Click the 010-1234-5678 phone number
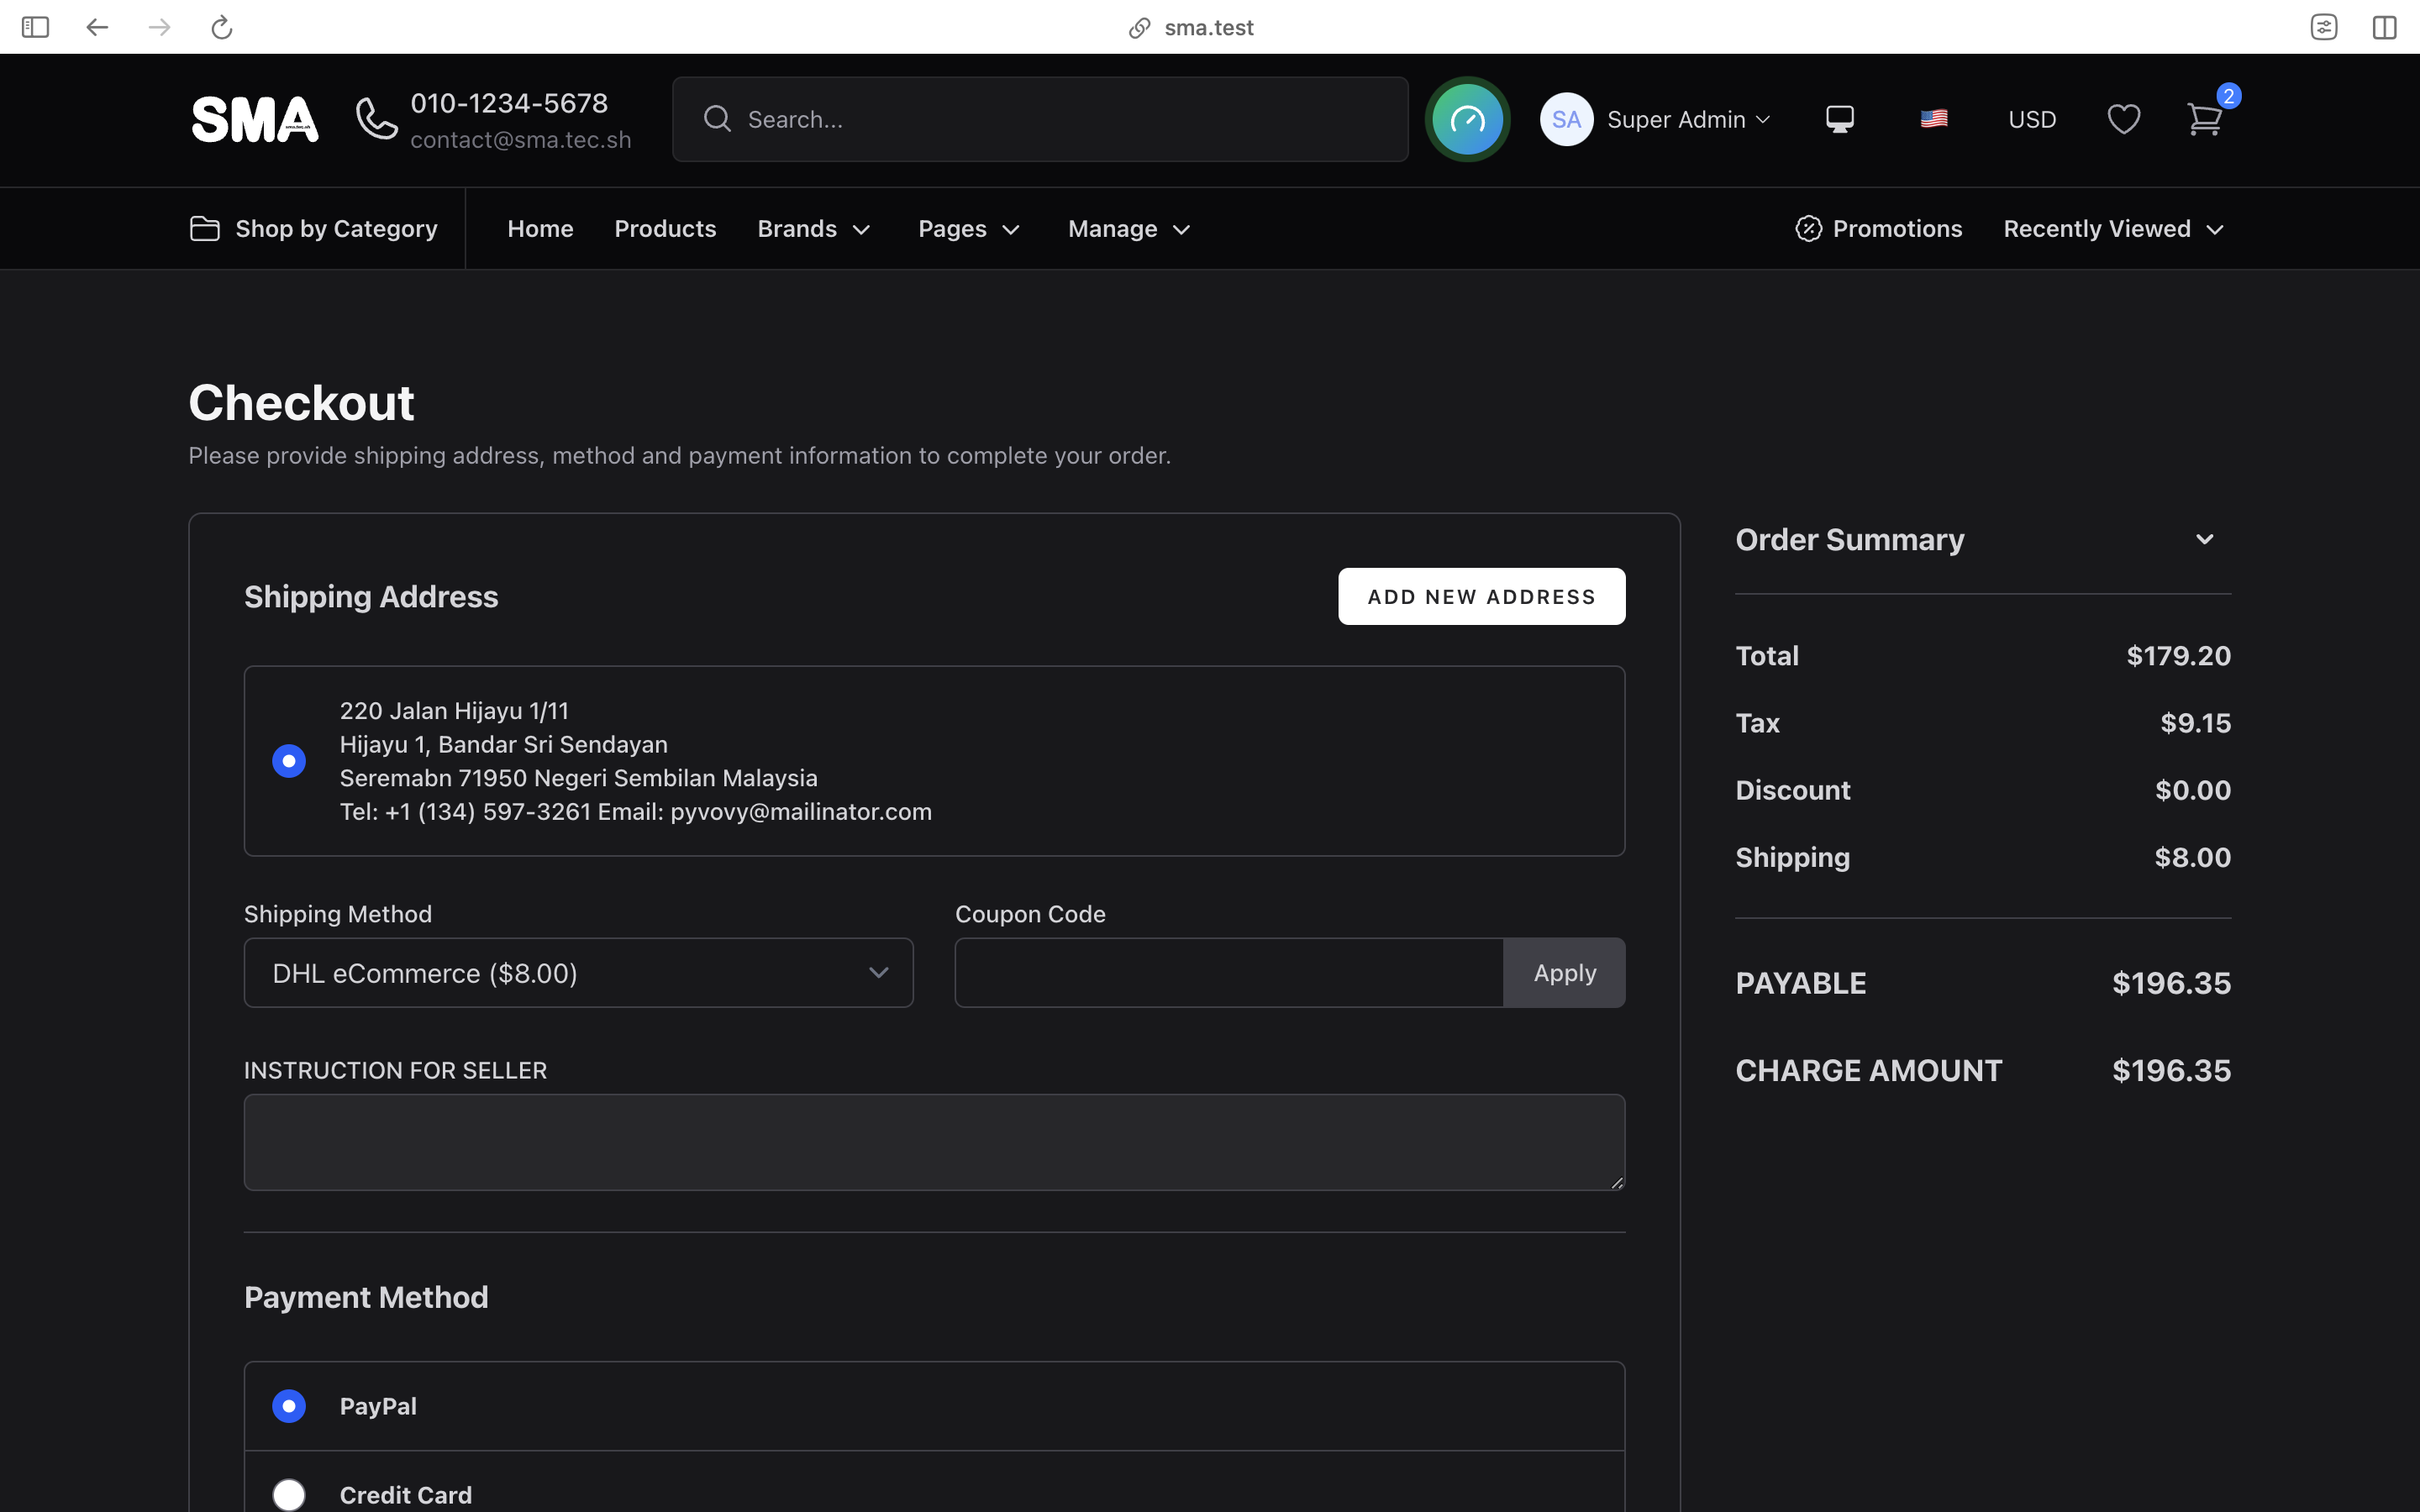Viewport: 2420px width, 1512px height. [x=509, y=103]
